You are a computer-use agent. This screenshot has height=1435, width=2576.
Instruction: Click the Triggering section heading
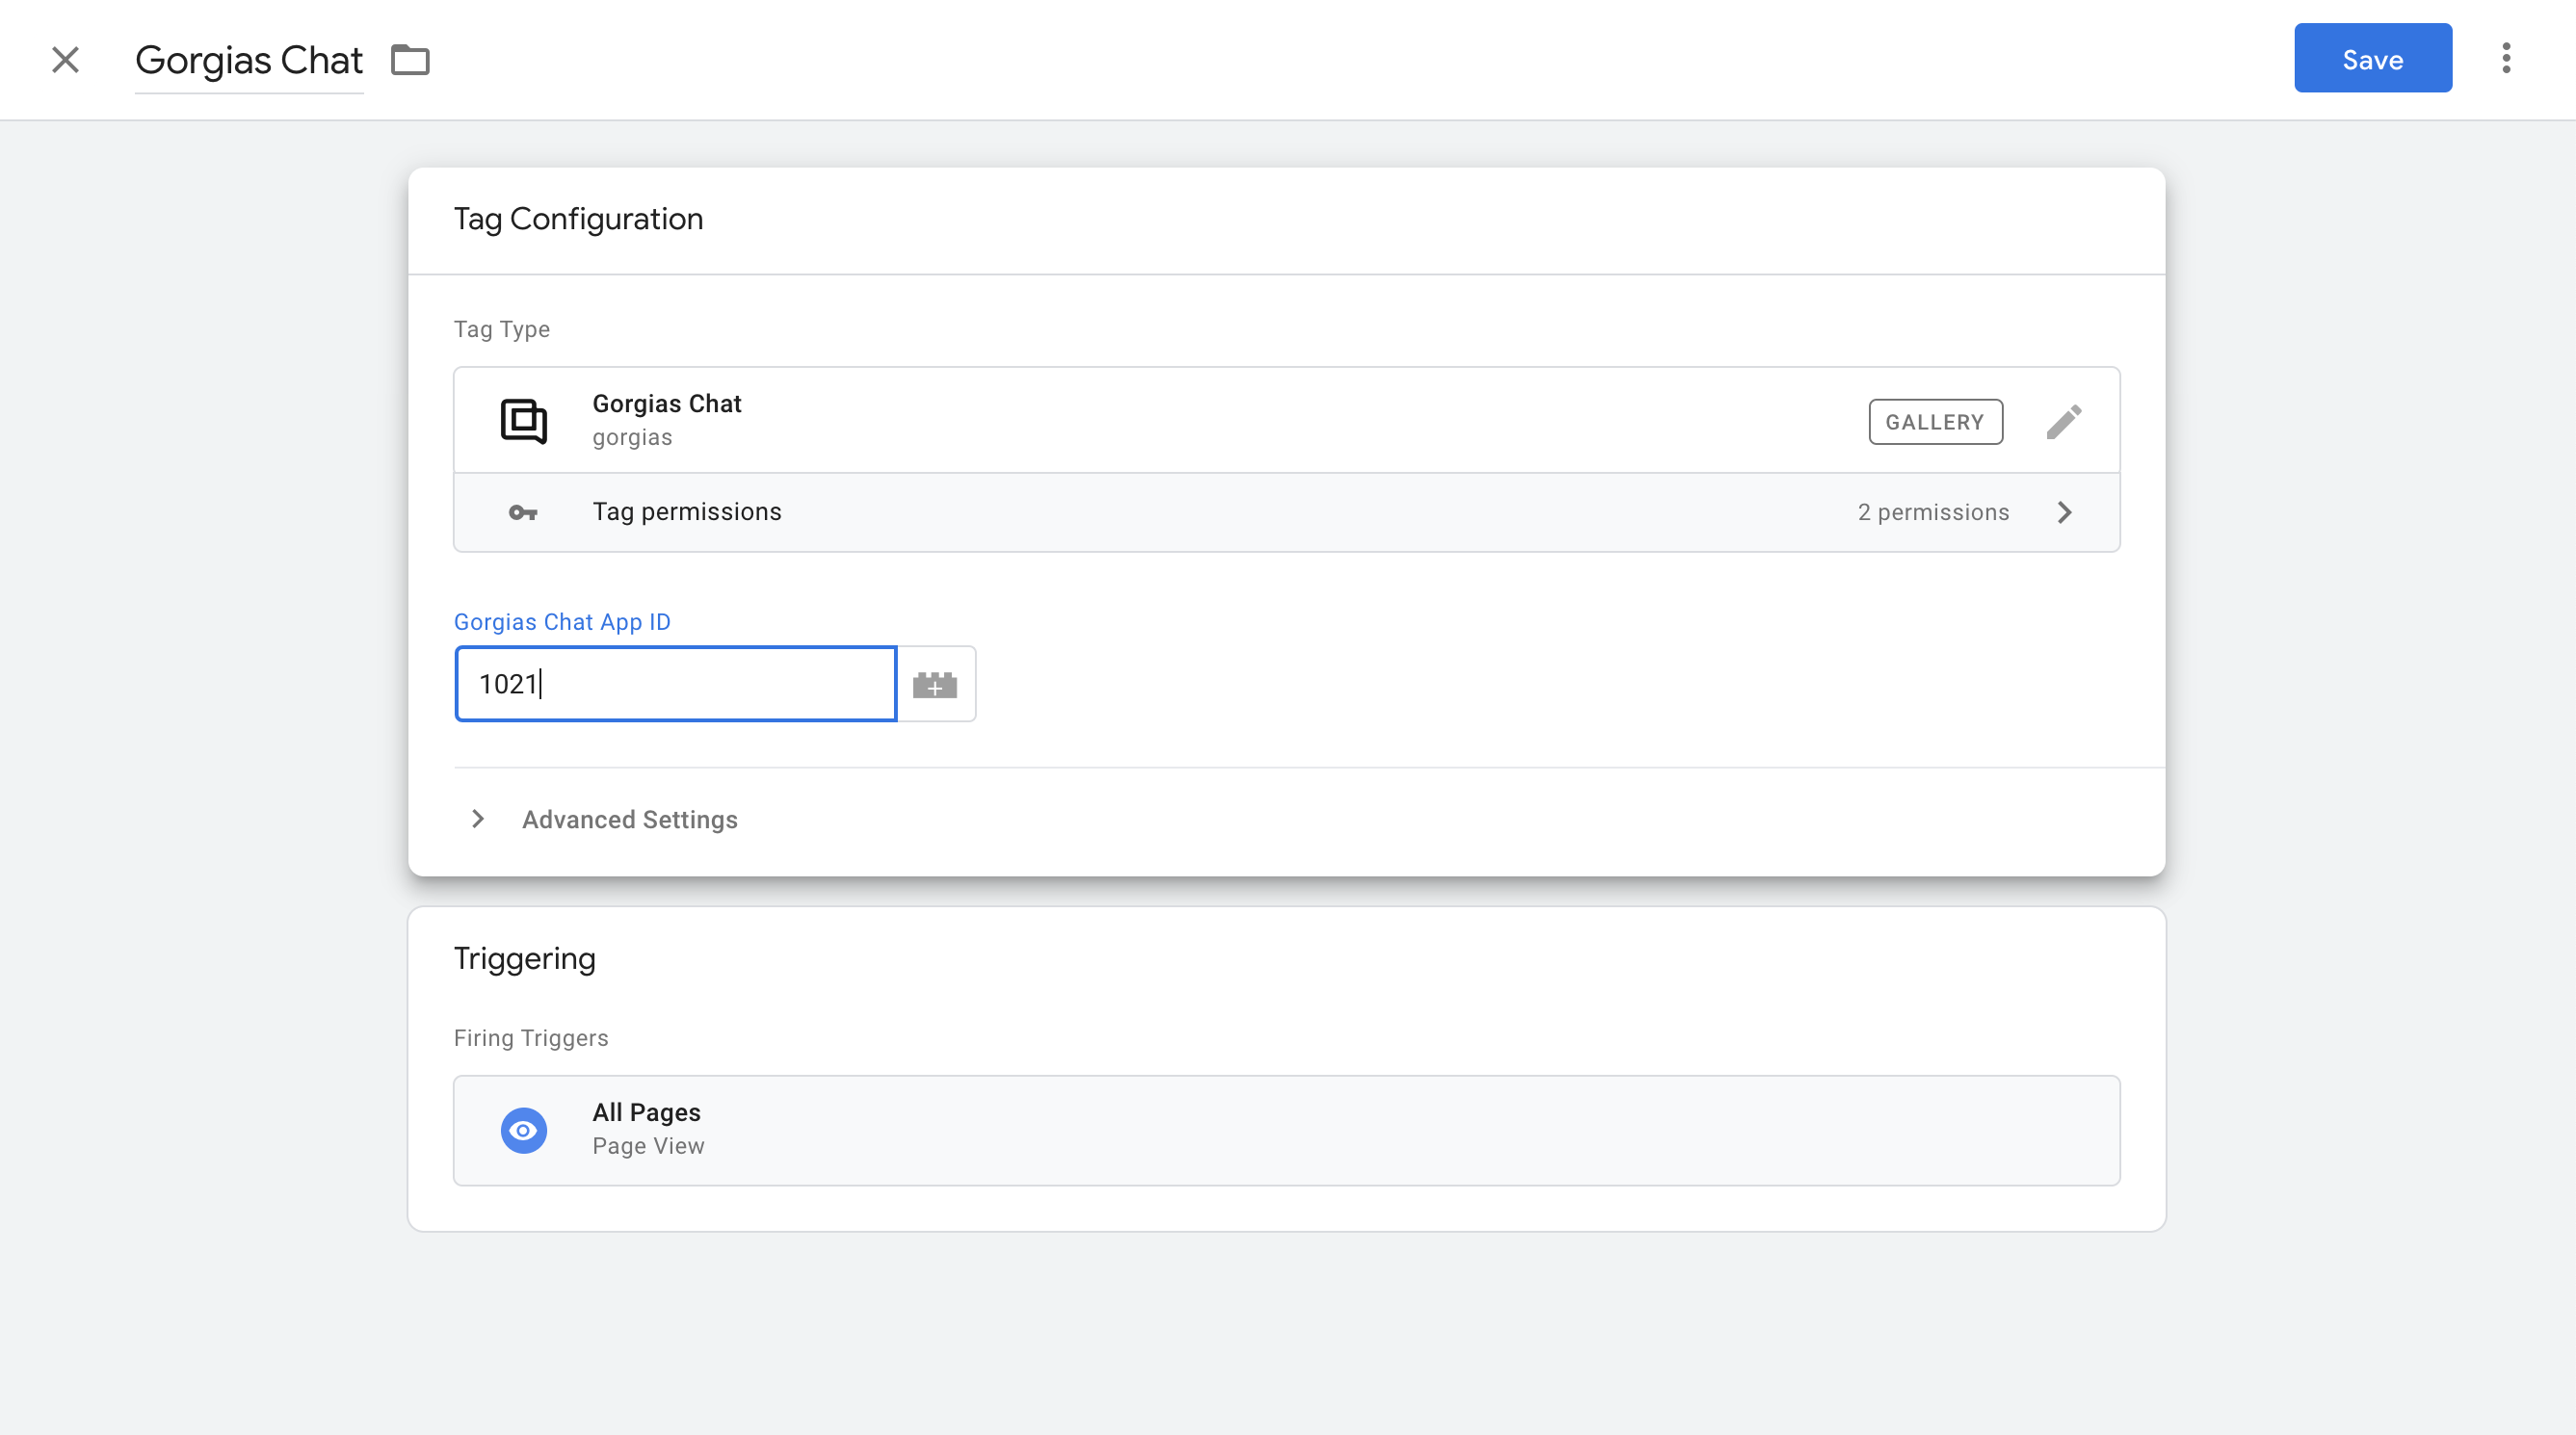click(x=524, y=958)
